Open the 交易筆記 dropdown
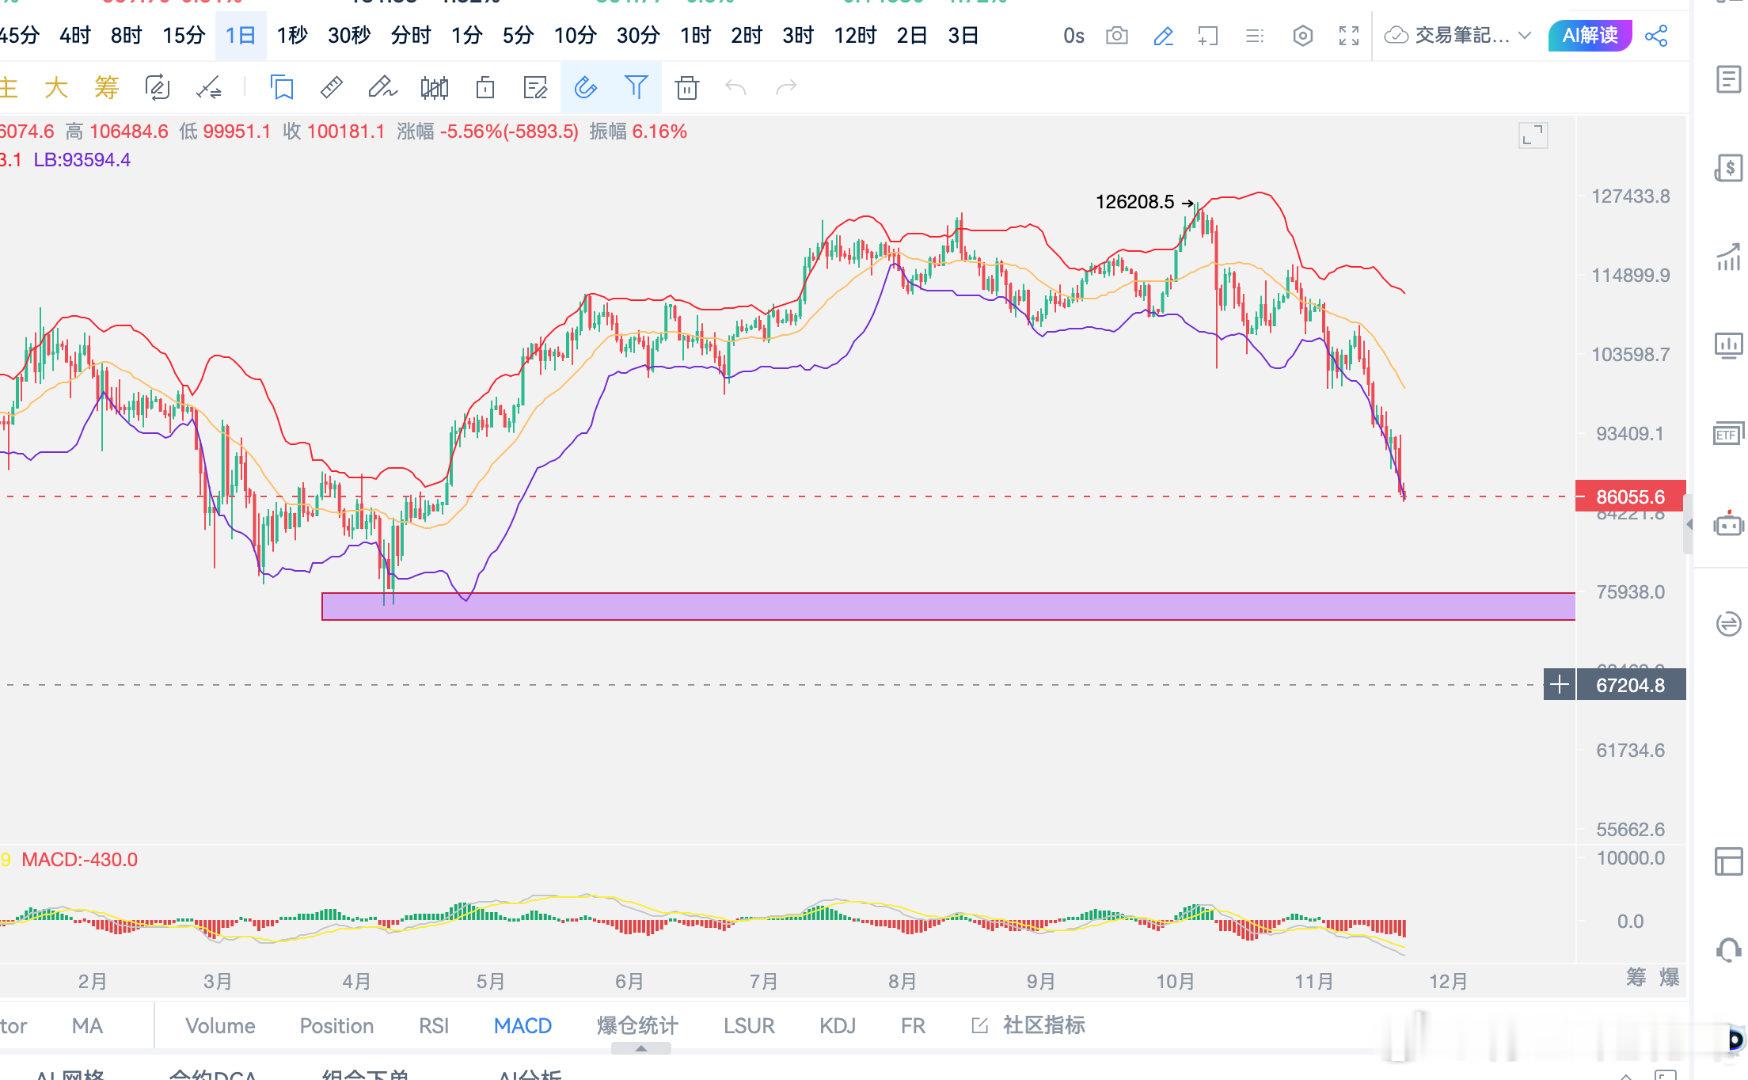Screen dimensions: 1748x1080 [x=1458, y=36]
